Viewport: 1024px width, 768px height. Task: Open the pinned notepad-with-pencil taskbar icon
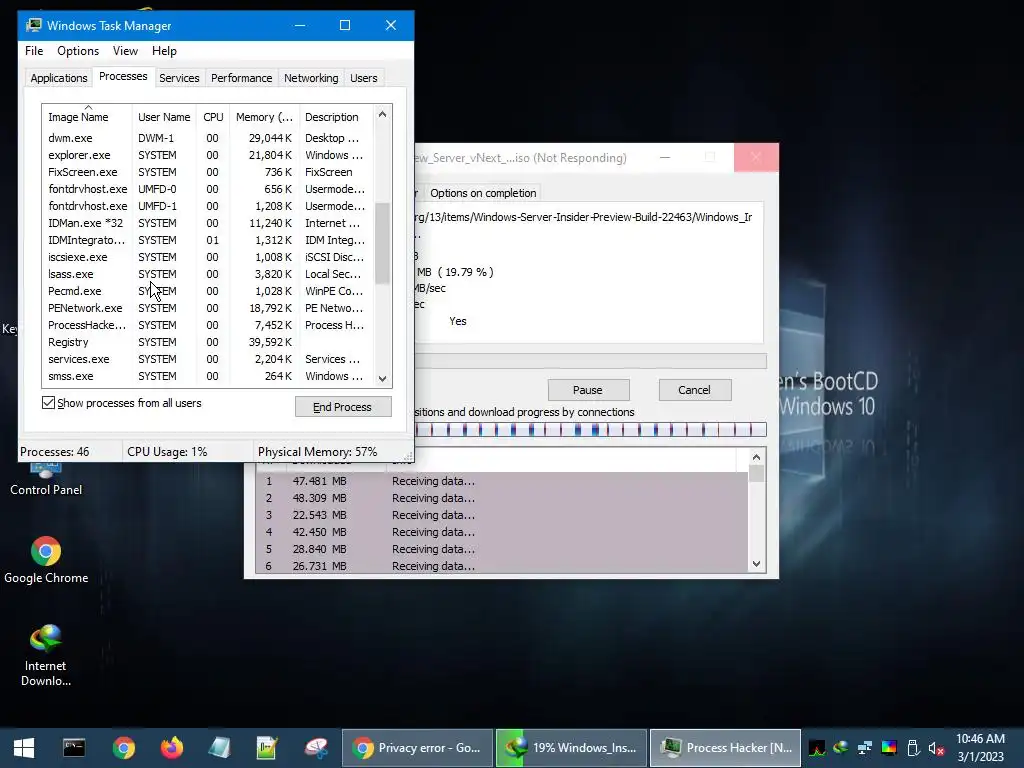(x=267, y=748)
